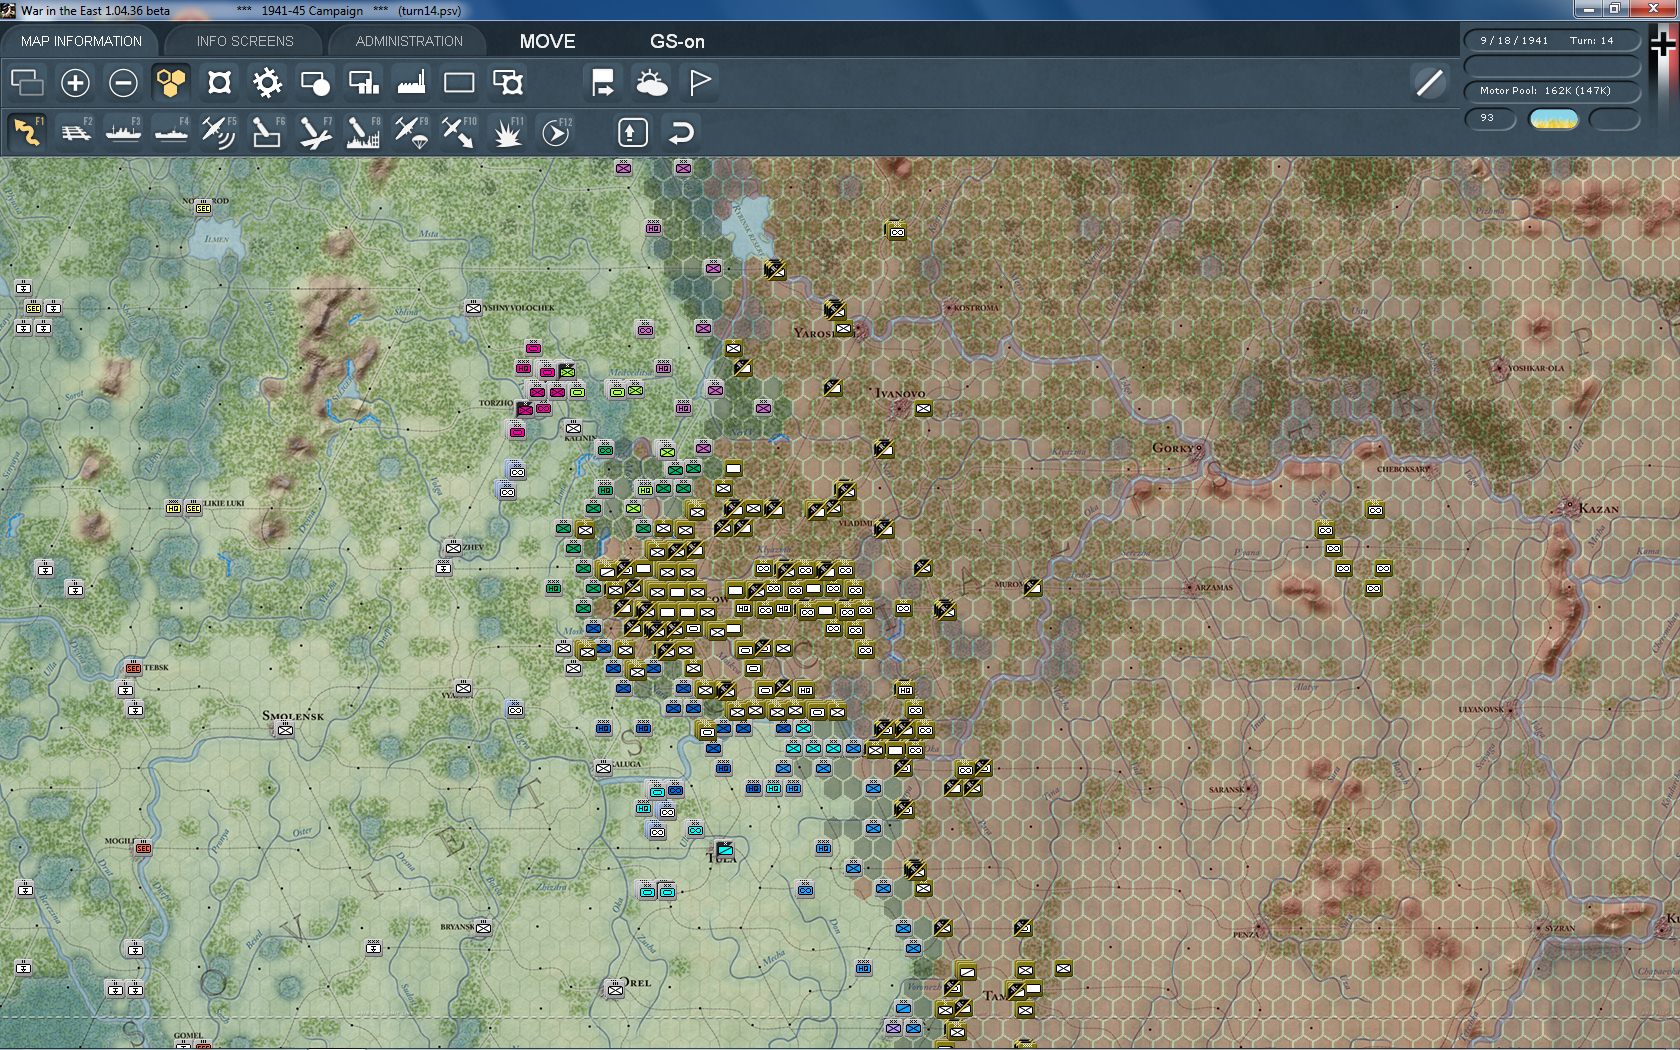Select the F9 air transport mode icon
This screenshot has height=1050, width=1680.
[411, 132]
